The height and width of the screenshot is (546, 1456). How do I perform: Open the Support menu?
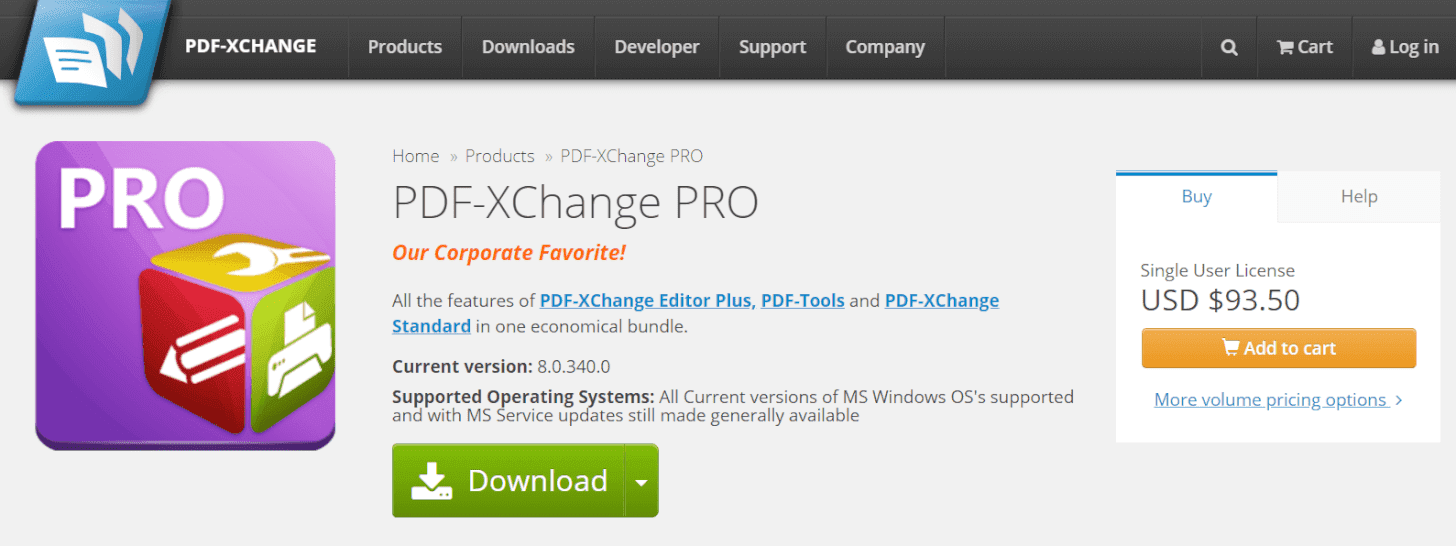click(772, 47)
